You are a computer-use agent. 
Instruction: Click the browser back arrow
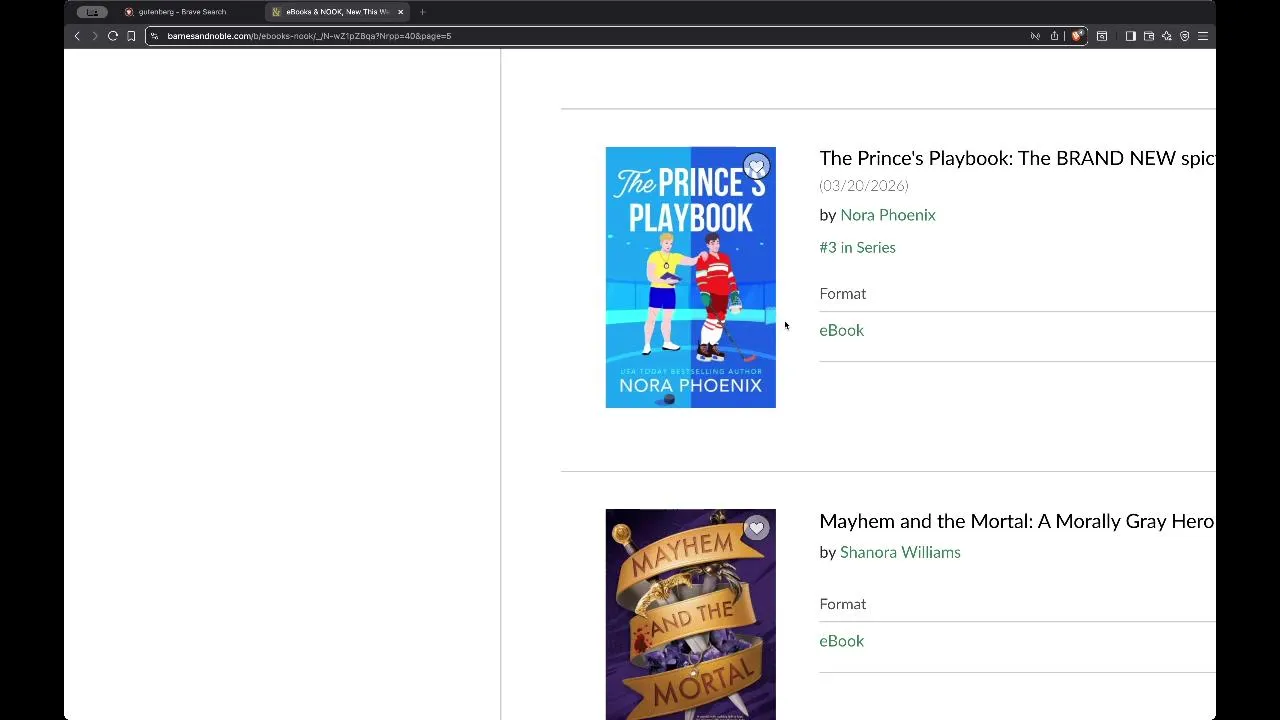[77, 36]
